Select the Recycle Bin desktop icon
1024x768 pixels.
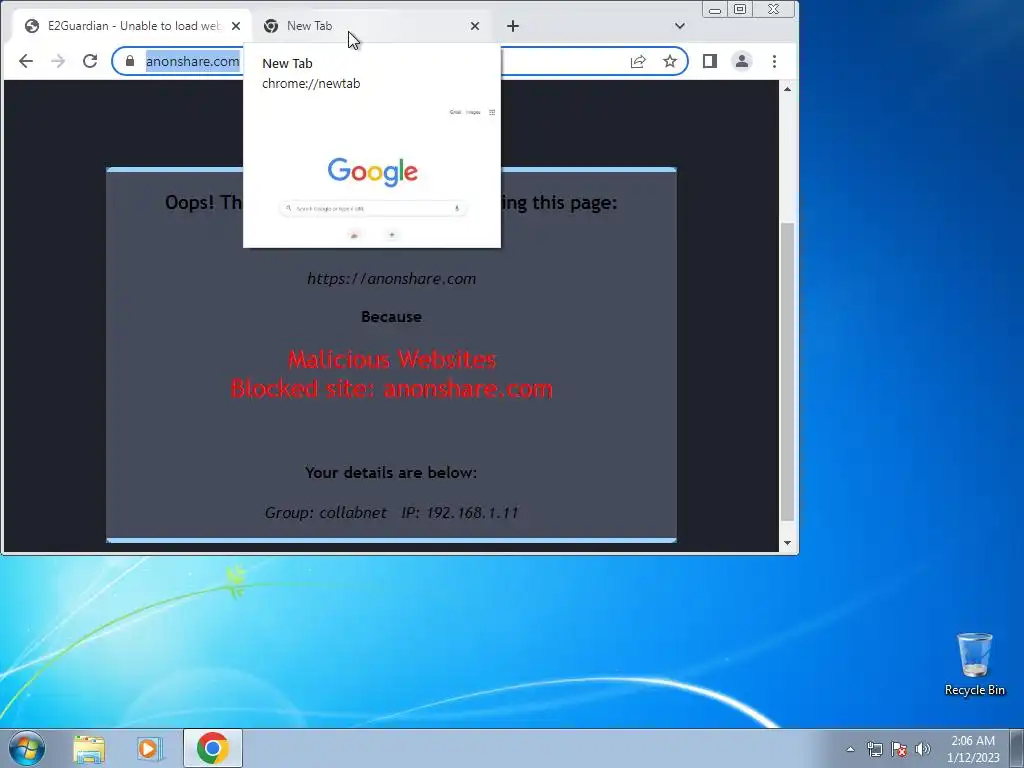(x=974, y=664)
